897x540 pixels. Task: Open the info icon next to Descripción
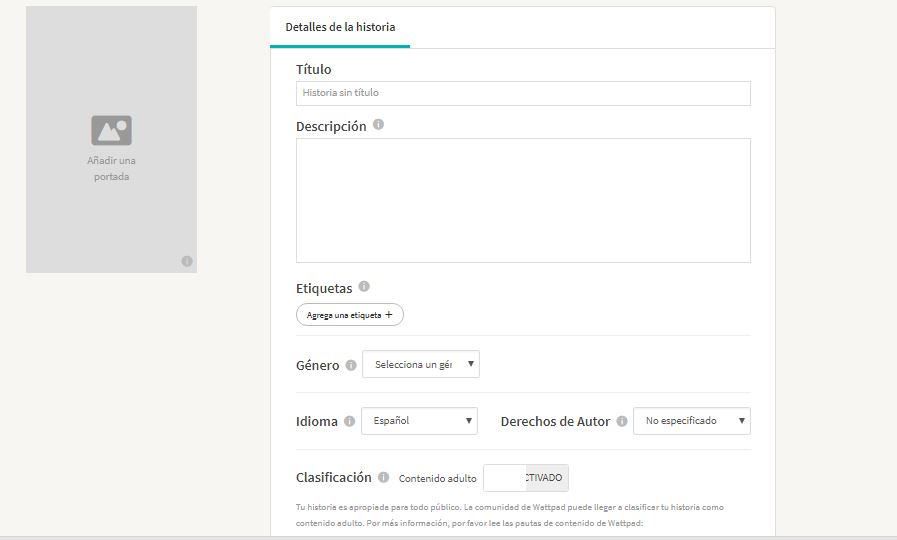click(x=378, y=124)
